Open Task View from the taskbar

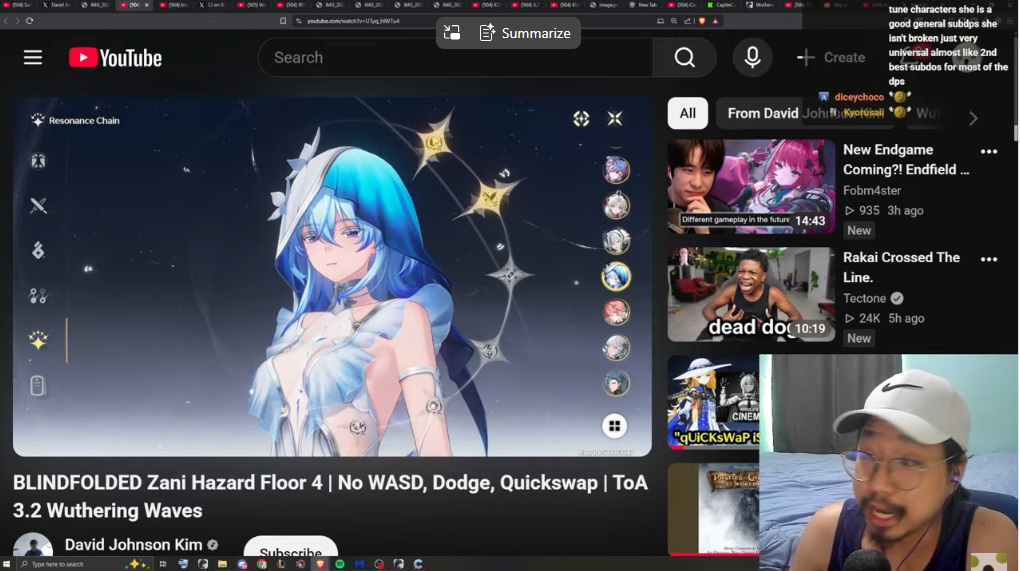(x=163, y=564)
